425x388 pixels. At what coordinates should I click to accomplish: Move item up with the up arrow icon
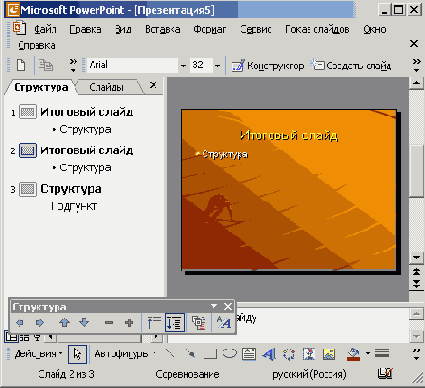64,323
